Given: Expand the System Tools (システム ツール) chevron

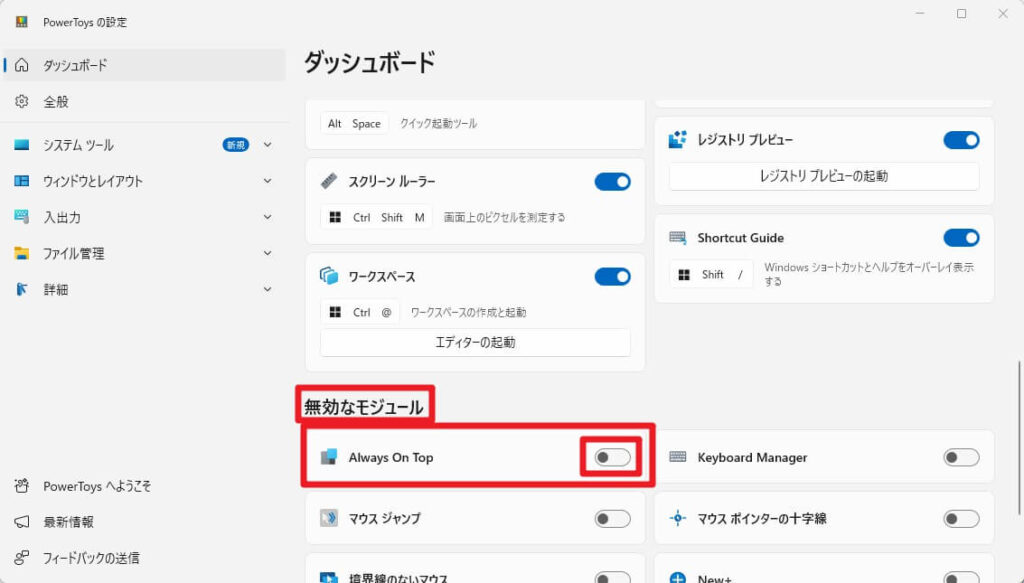Looking at the screenshot, I should click(x=267, y=145).
